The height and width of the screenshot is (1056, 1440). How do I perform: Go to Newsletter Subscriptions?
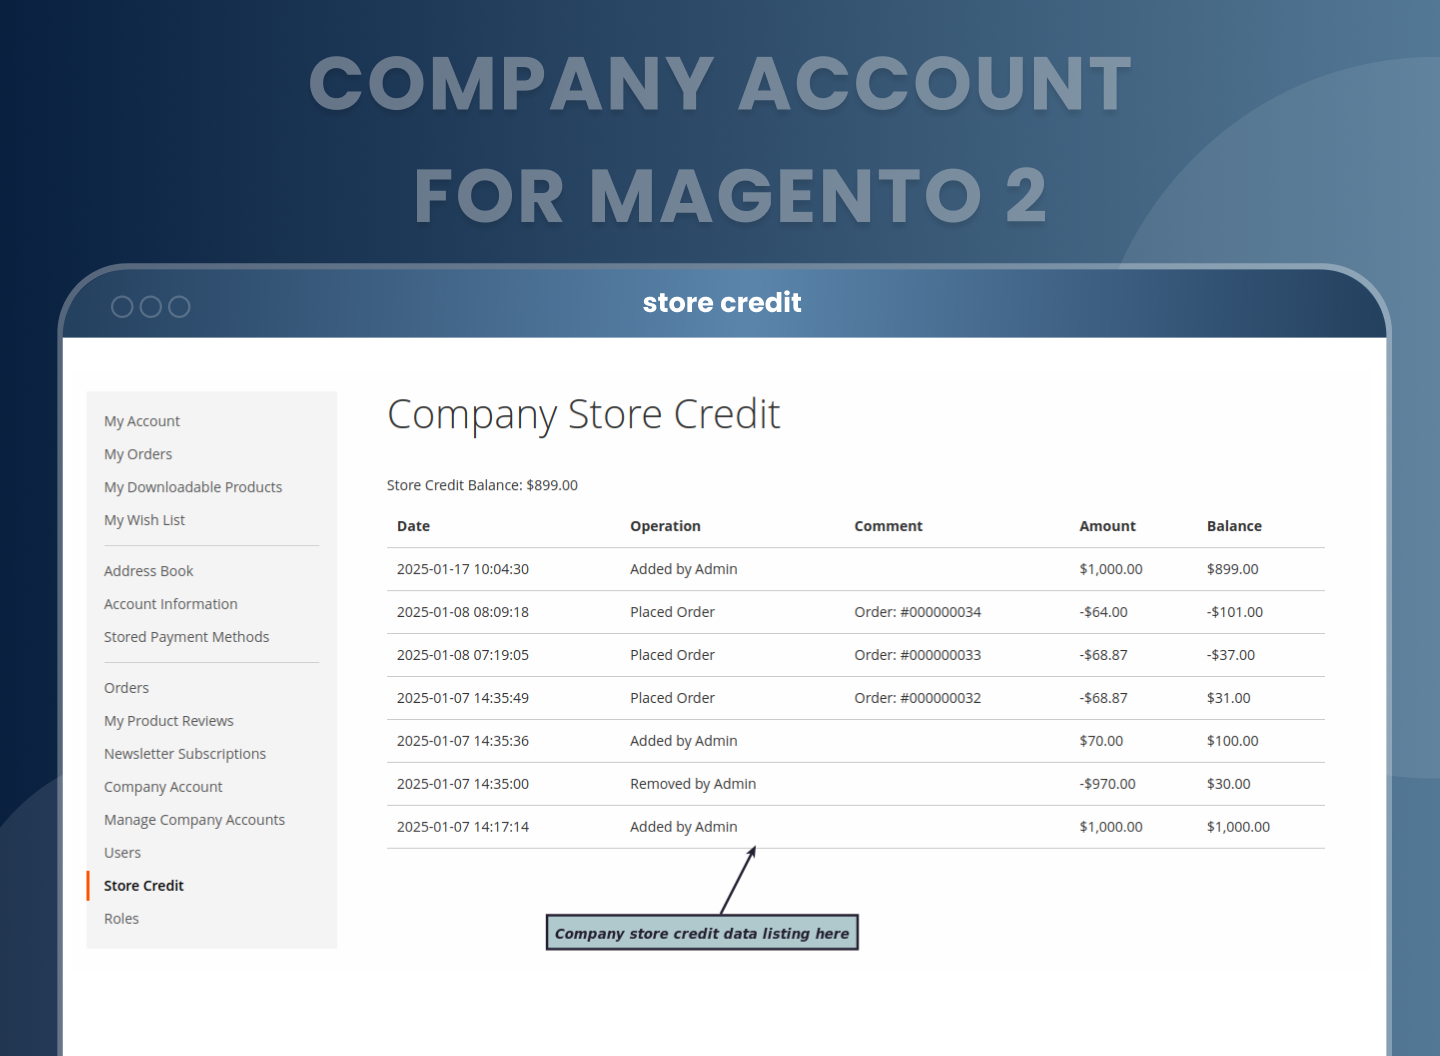[x=185, y=754]
